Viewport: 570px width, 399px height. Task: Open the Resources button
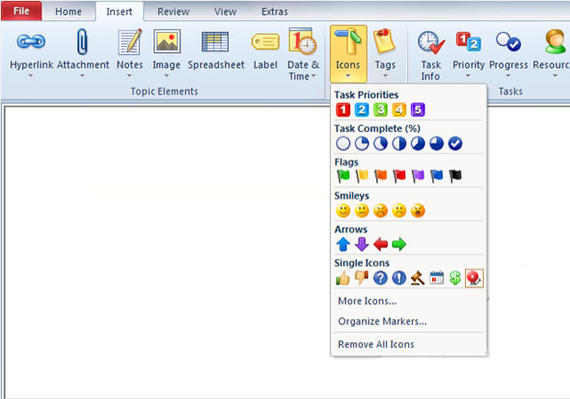click(x=551, y=54)
